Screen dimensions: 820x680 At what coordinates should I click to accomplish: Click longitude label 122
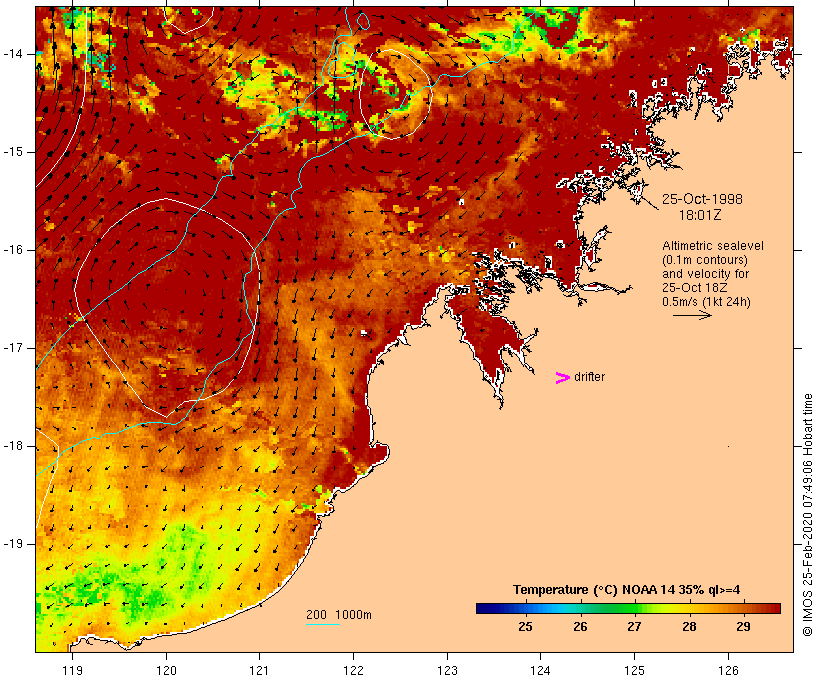pyautogui.click(x=354, y=671)
